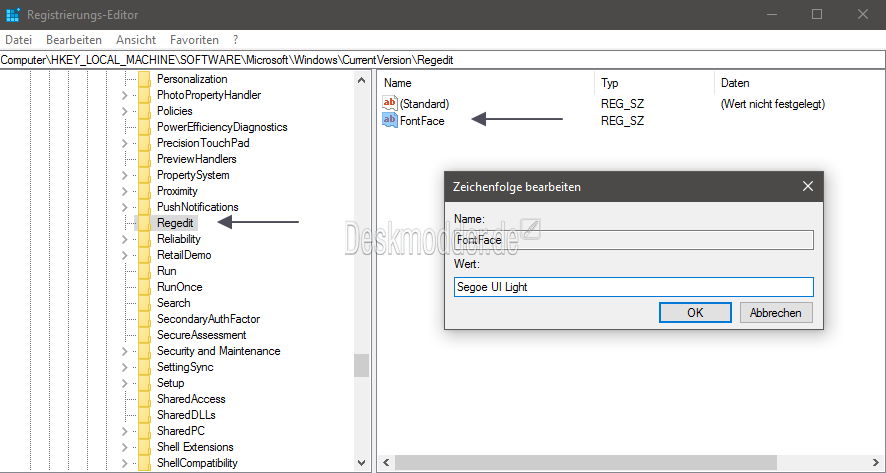Select the Security and Maintenance key name
This screenshot has width=886, height=473.
pos(218,351)
